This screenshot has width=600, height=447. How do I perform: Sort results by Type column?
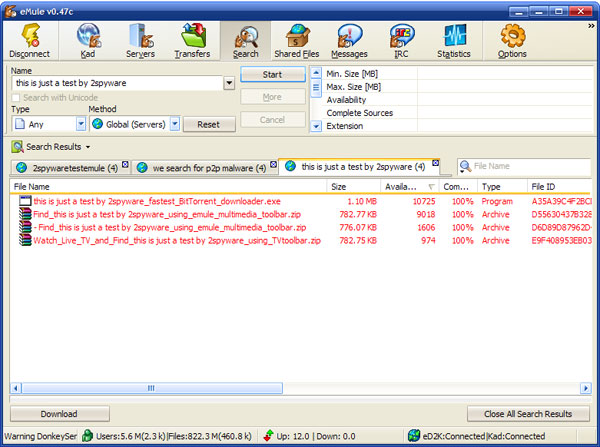[502, 187]
